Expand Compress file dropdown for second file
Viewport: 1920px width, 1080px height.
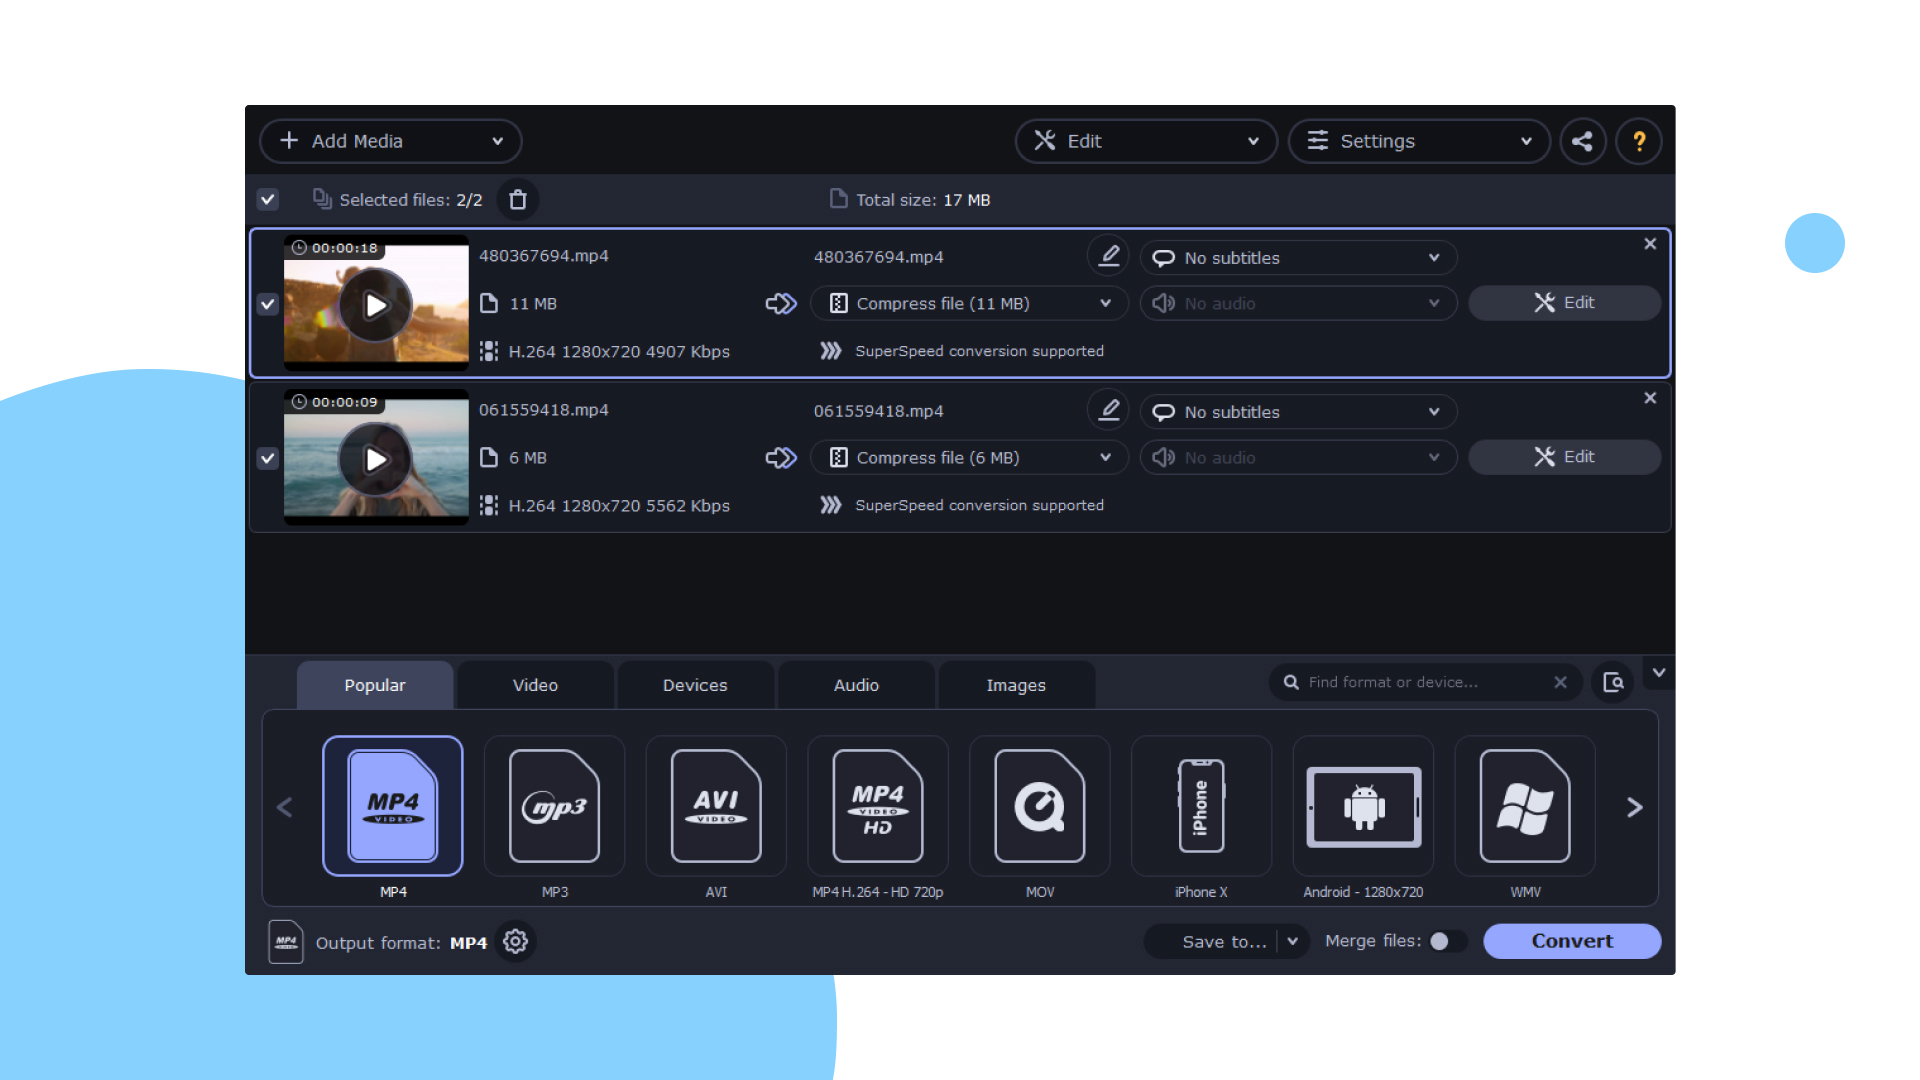(1106, 458)
